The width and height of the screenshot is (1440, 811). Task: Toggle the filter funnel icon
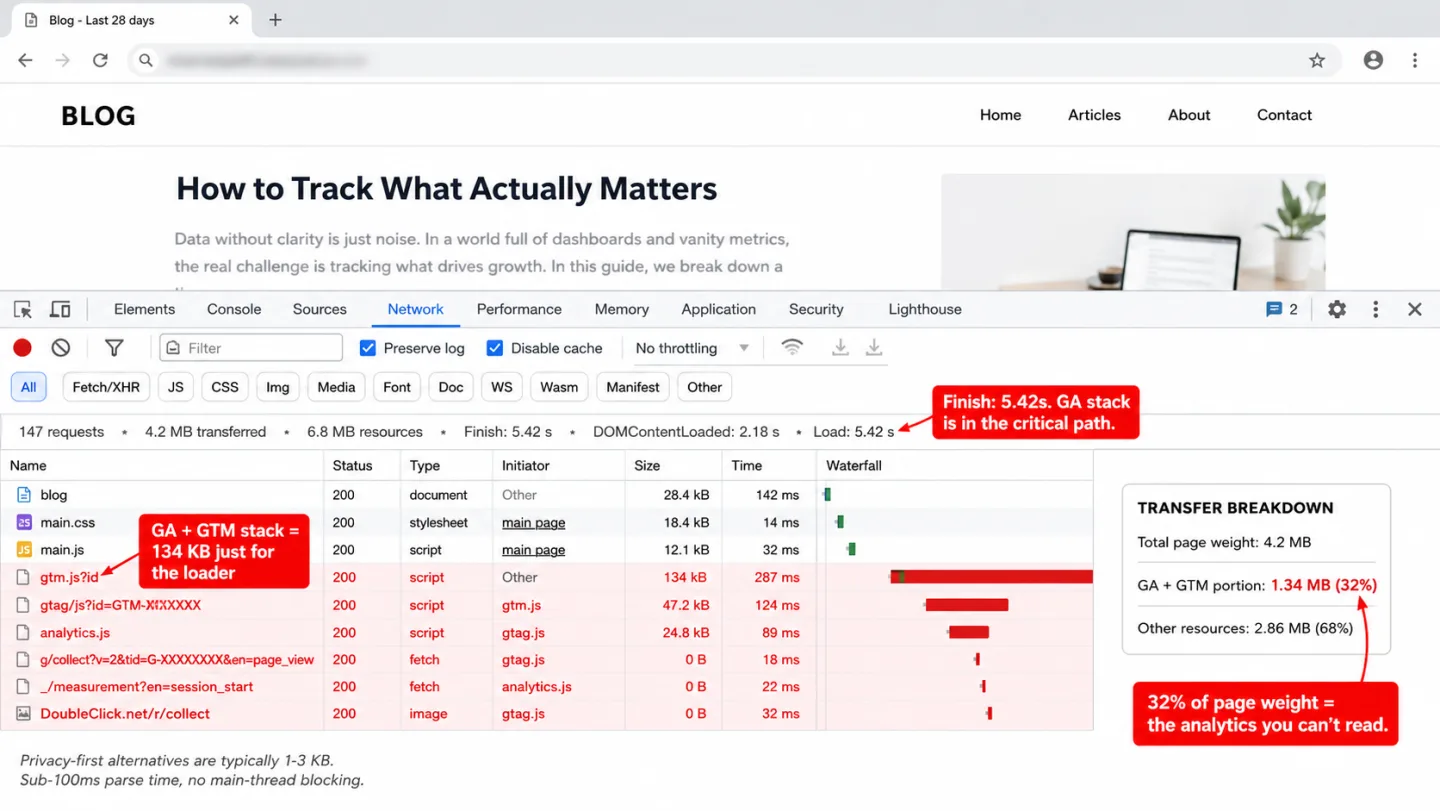(x=114, y=348)
